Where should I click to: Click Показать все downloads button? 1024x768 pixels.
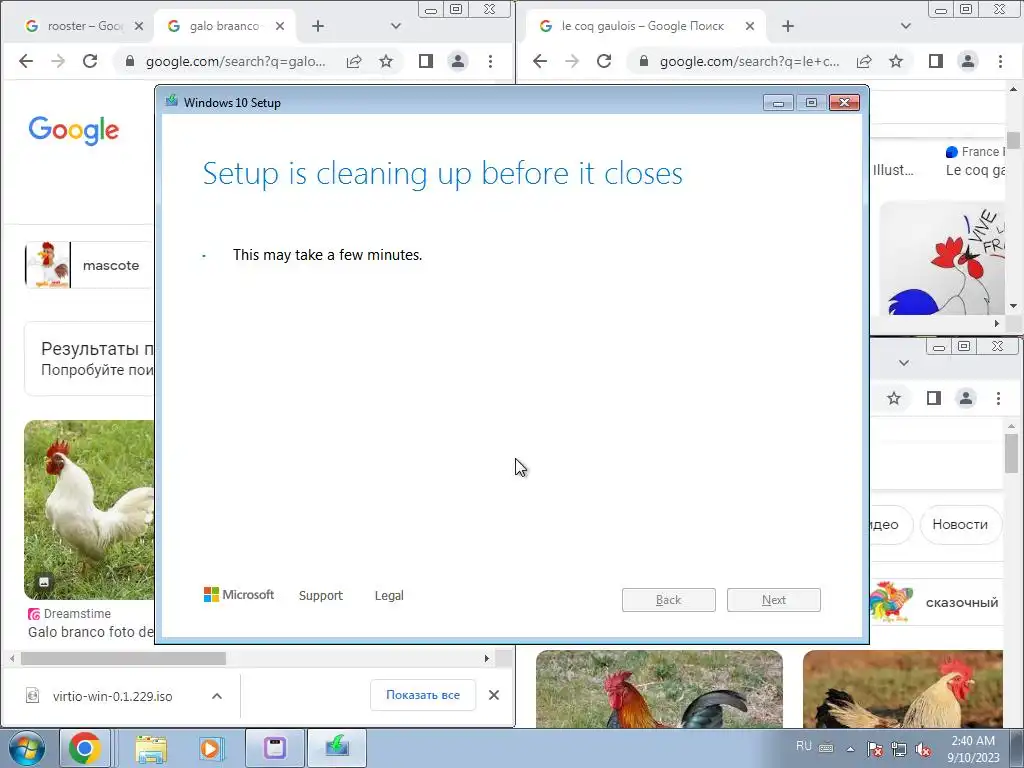423,695
